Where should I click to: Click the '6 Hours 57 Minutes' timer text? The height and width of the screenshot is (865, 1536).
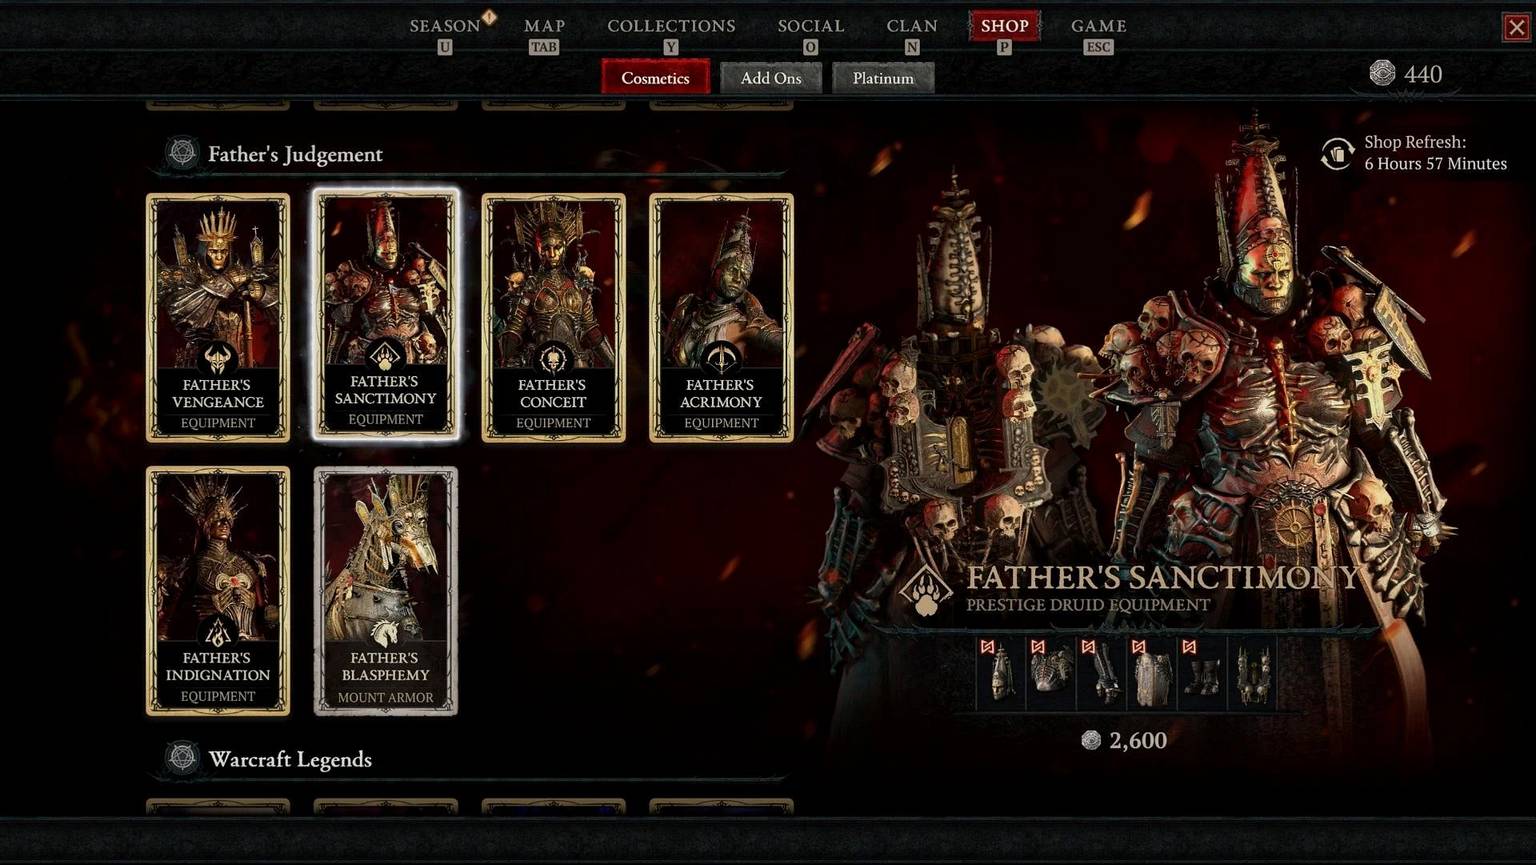1435,164
